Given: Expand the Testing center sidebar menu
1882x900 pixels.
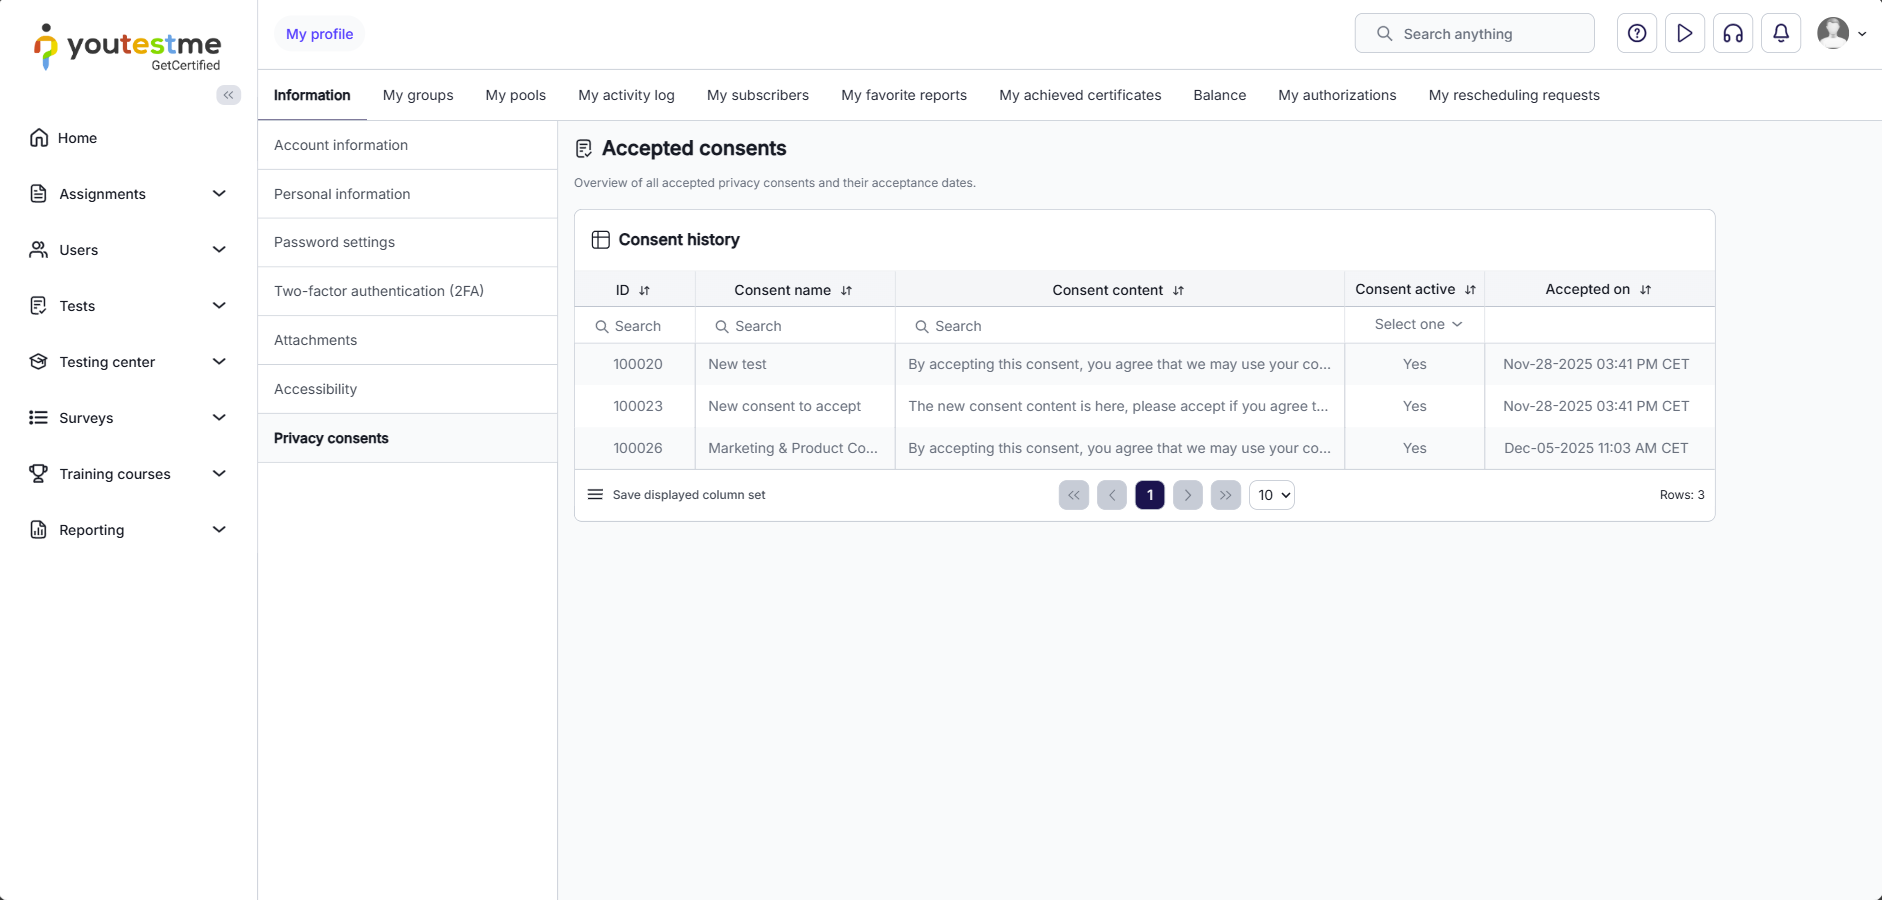Looking at the screenshot, I should pyautogui.click(x=128, y=362).
